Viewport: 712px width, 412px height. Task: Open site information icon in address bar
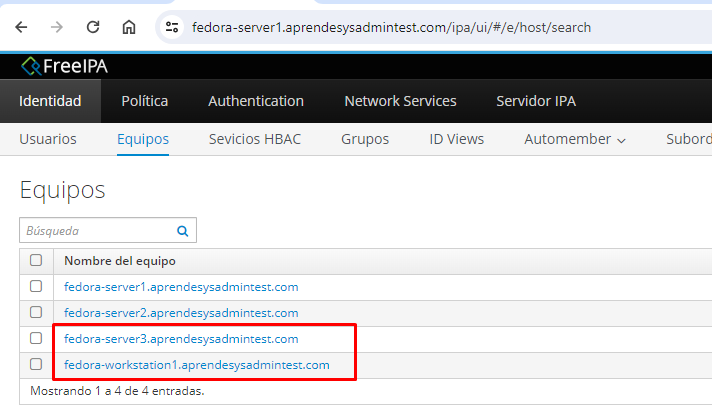[x=172, y=27]
